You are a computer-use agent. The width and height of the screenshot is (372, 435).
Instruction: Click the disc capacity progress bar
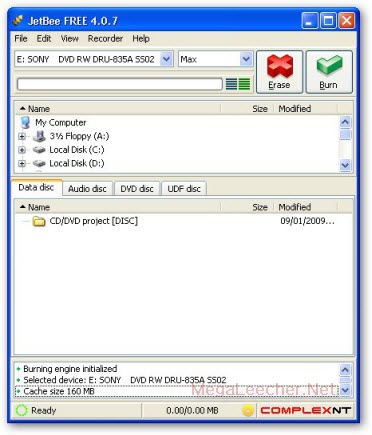[120, 84]
